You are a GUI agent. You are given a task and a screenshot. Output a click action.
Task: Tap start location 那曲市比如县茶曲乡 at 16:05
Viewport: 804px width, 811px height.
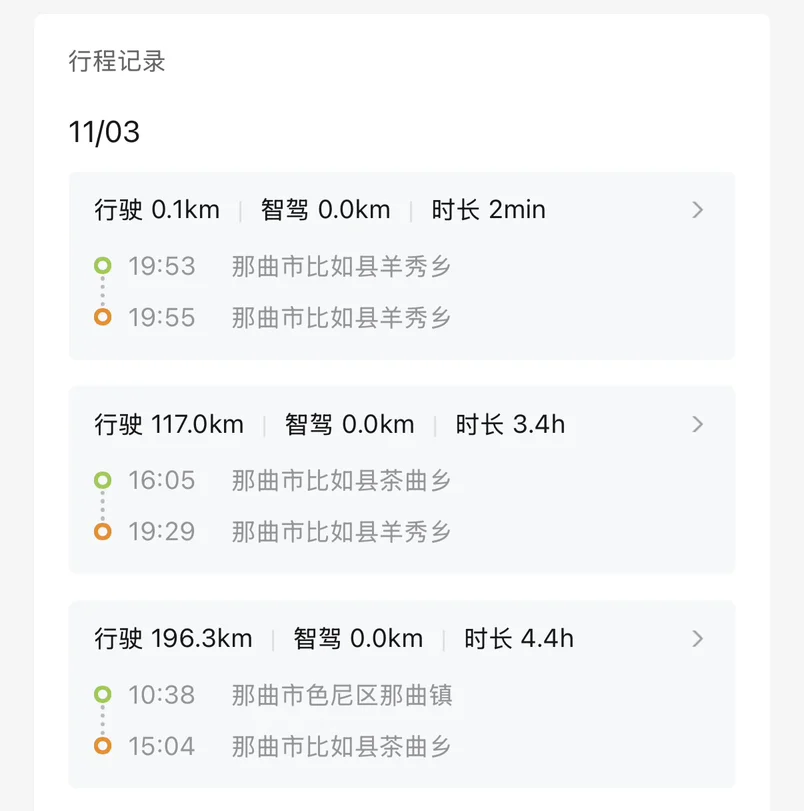point(342,481)
